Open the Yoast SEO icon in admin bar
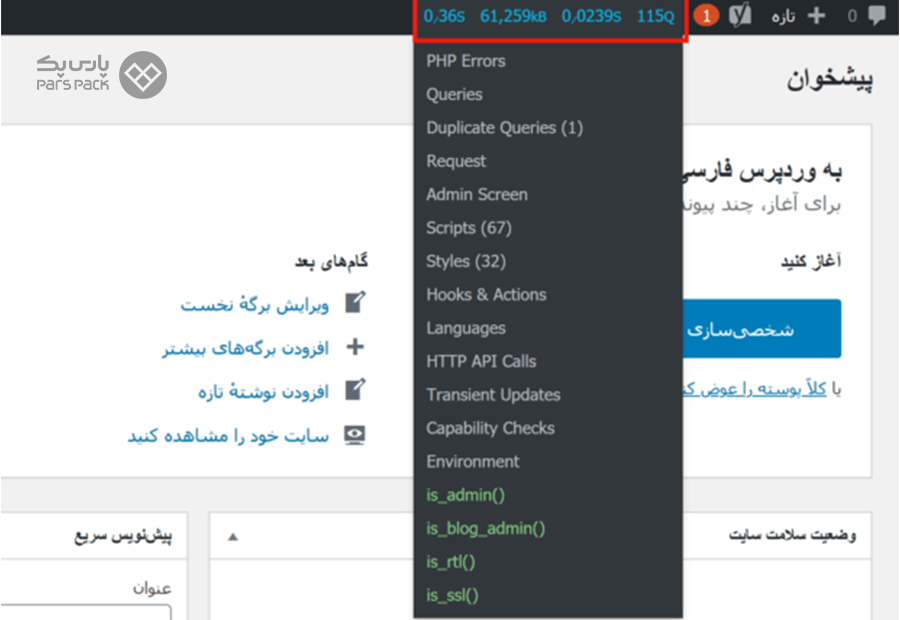Viewport: 900px width, 620px height. point(740,15)
